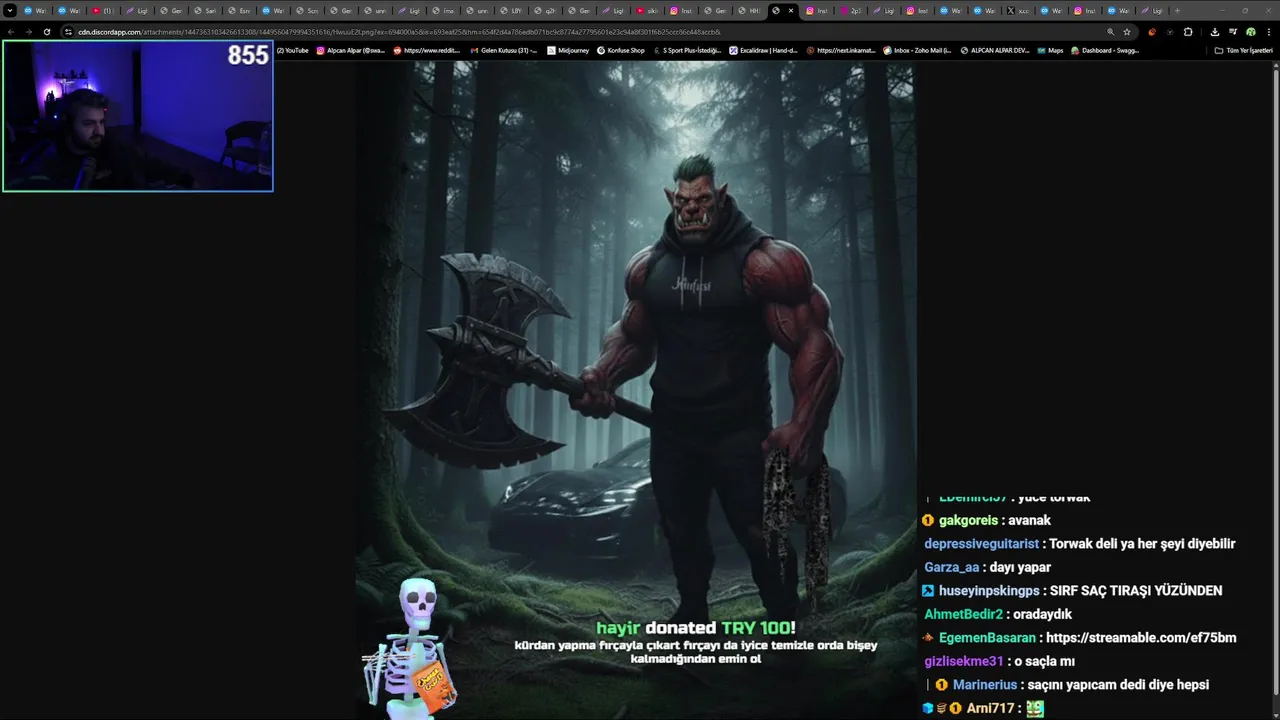1280x720 pixels.
Task: Click username AhmetBedir2 in chat
Action: point(963,614)
